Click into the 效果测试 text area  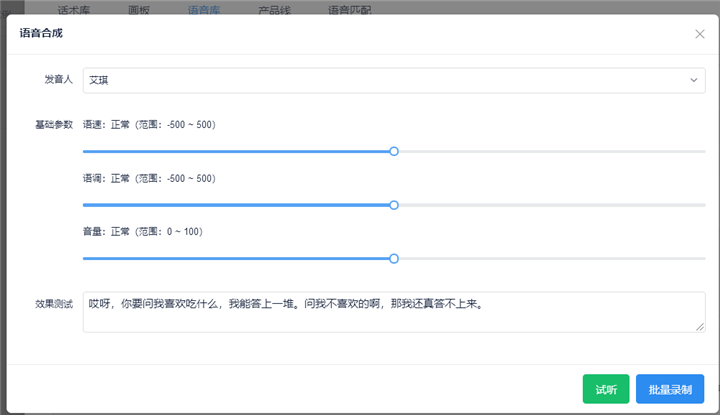(x=390, y=311)
